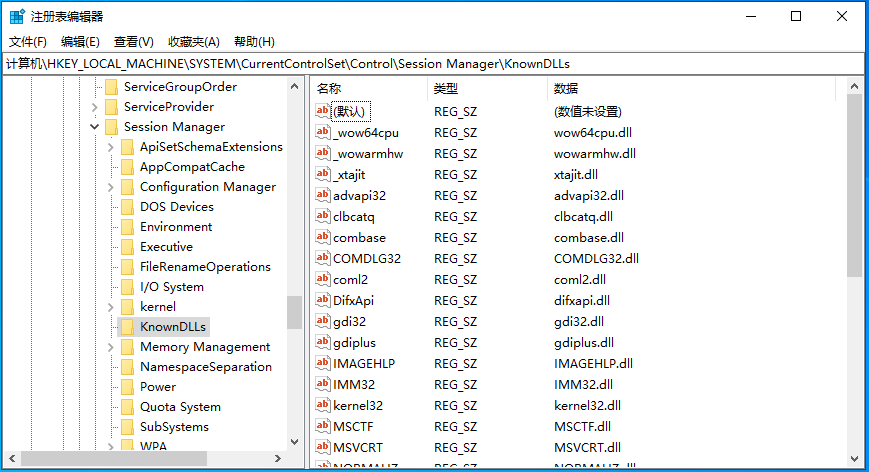Viewport: 869px width, 472px height.
Task: Expand the Memory Management key
Action: click(x=111, y=347)
